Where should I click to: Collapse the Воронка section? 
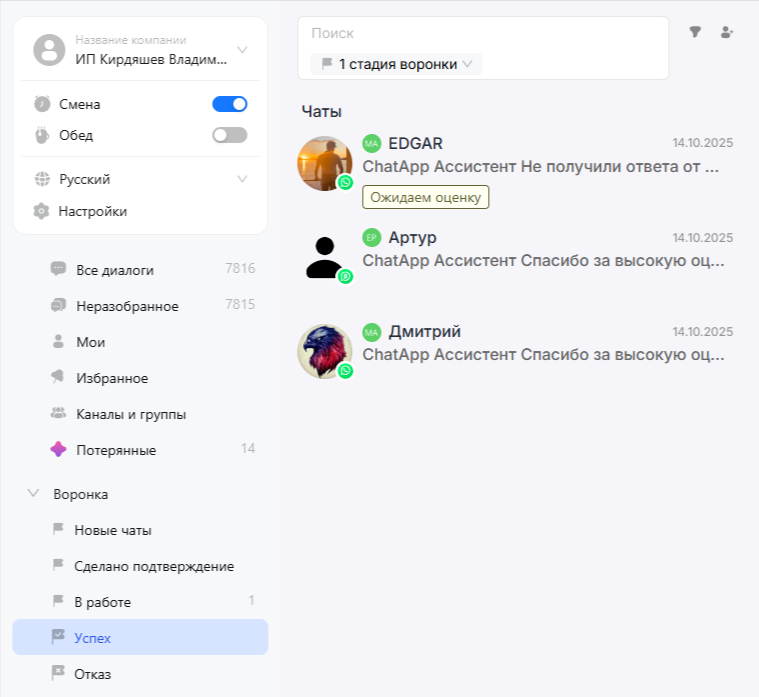33,494
